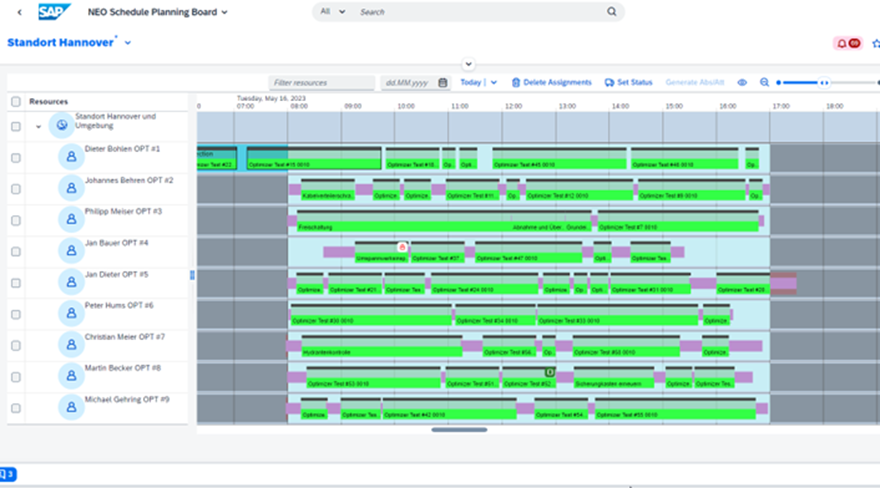Viewport: 880px width, 488px height.
Task: Click the lock icon on Jan Bauer's assignment
Action: (x=402, y=247)
